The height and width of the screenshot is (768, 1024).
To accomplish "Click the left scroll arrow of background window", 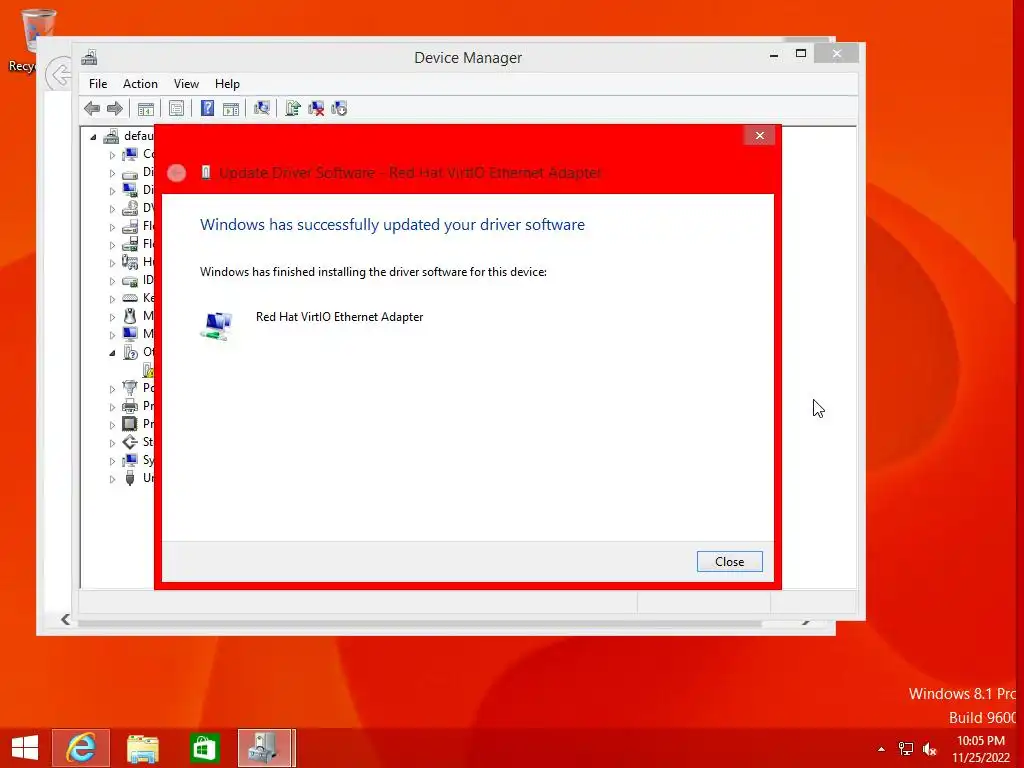I will pyautogui.click(x=65, y=619).
